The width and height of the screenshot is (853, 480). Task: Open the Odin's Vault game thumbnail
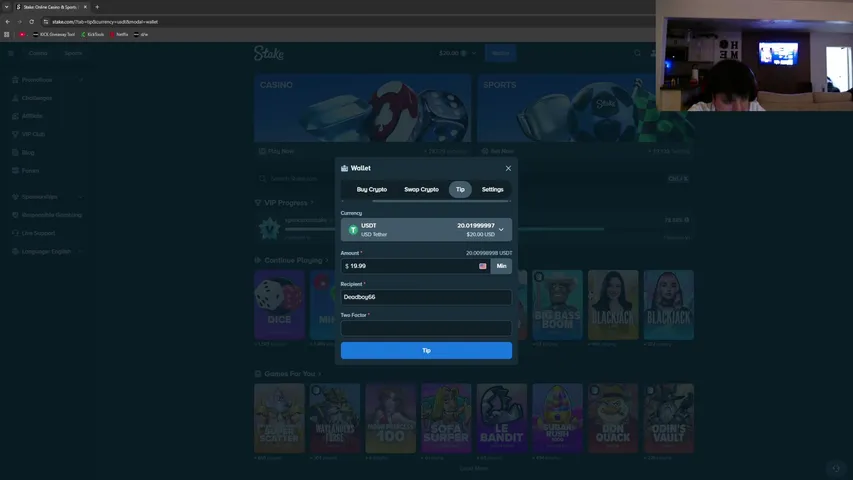point(669,419)
